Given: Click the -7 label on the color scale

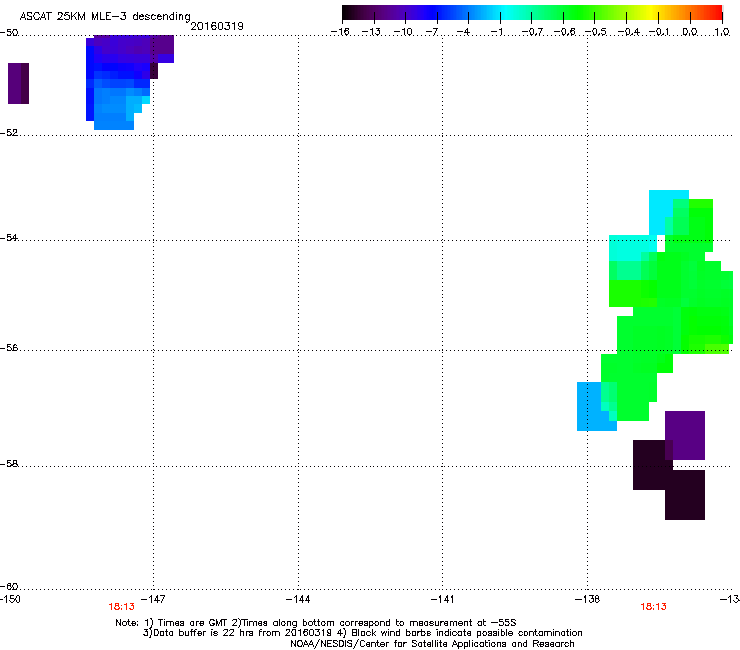Looking at the screenshot, I should [432, 32].
